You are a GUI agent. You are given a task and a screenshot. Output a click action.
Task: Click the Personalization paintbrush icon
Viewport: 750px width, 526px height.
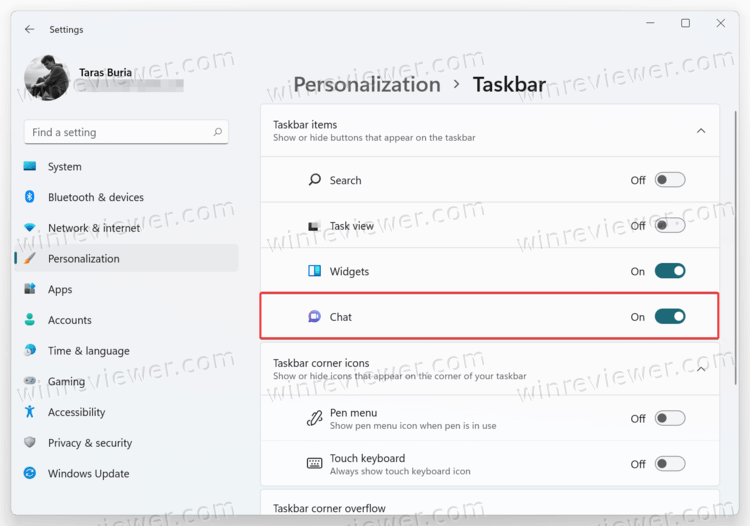(30, 258)
